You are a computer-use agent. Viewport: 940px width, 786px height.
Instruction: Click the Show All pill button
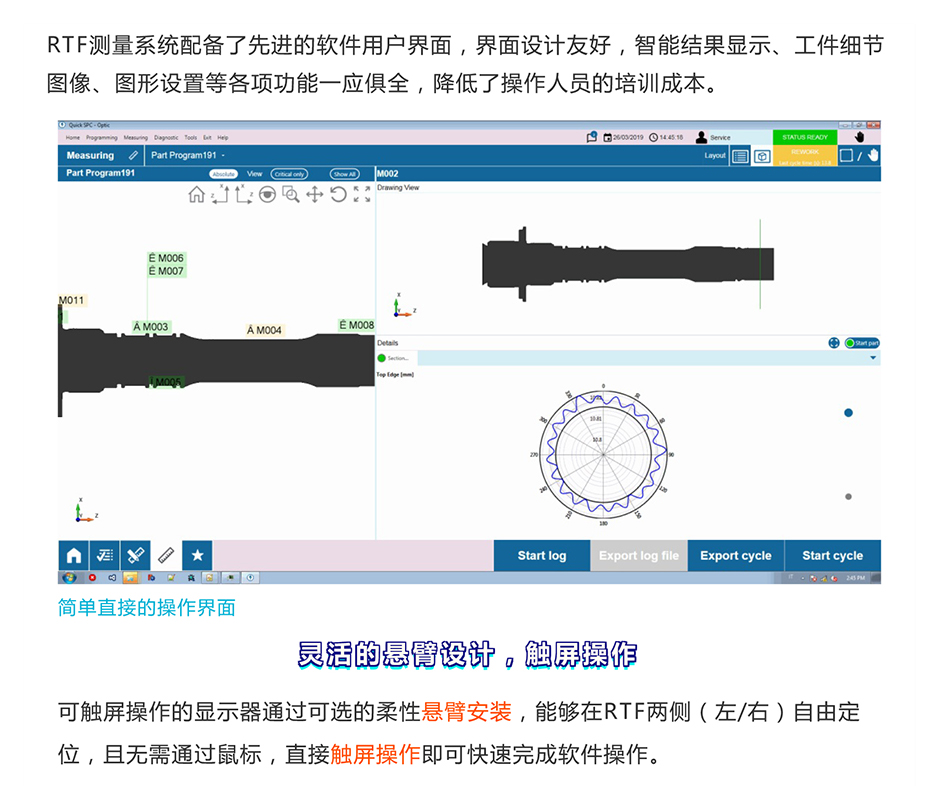tap(344, 174)
